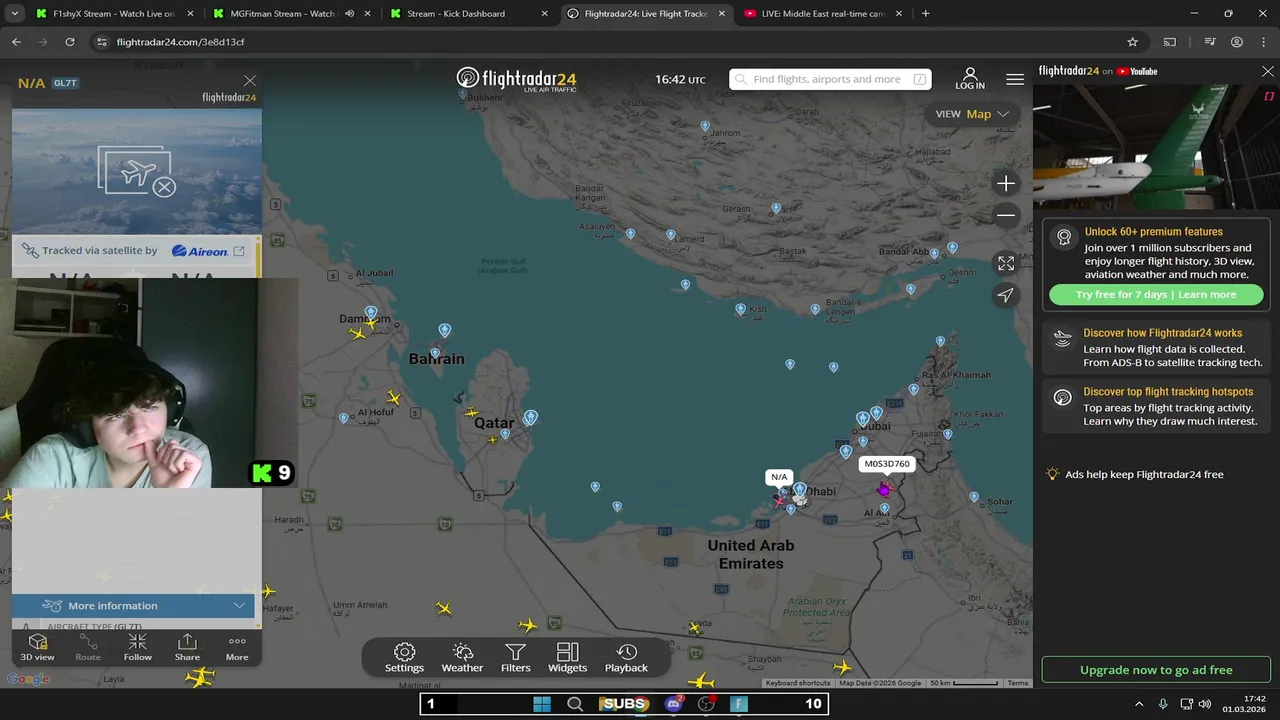
Task: Center map on my location
Action: (1006, 295)
